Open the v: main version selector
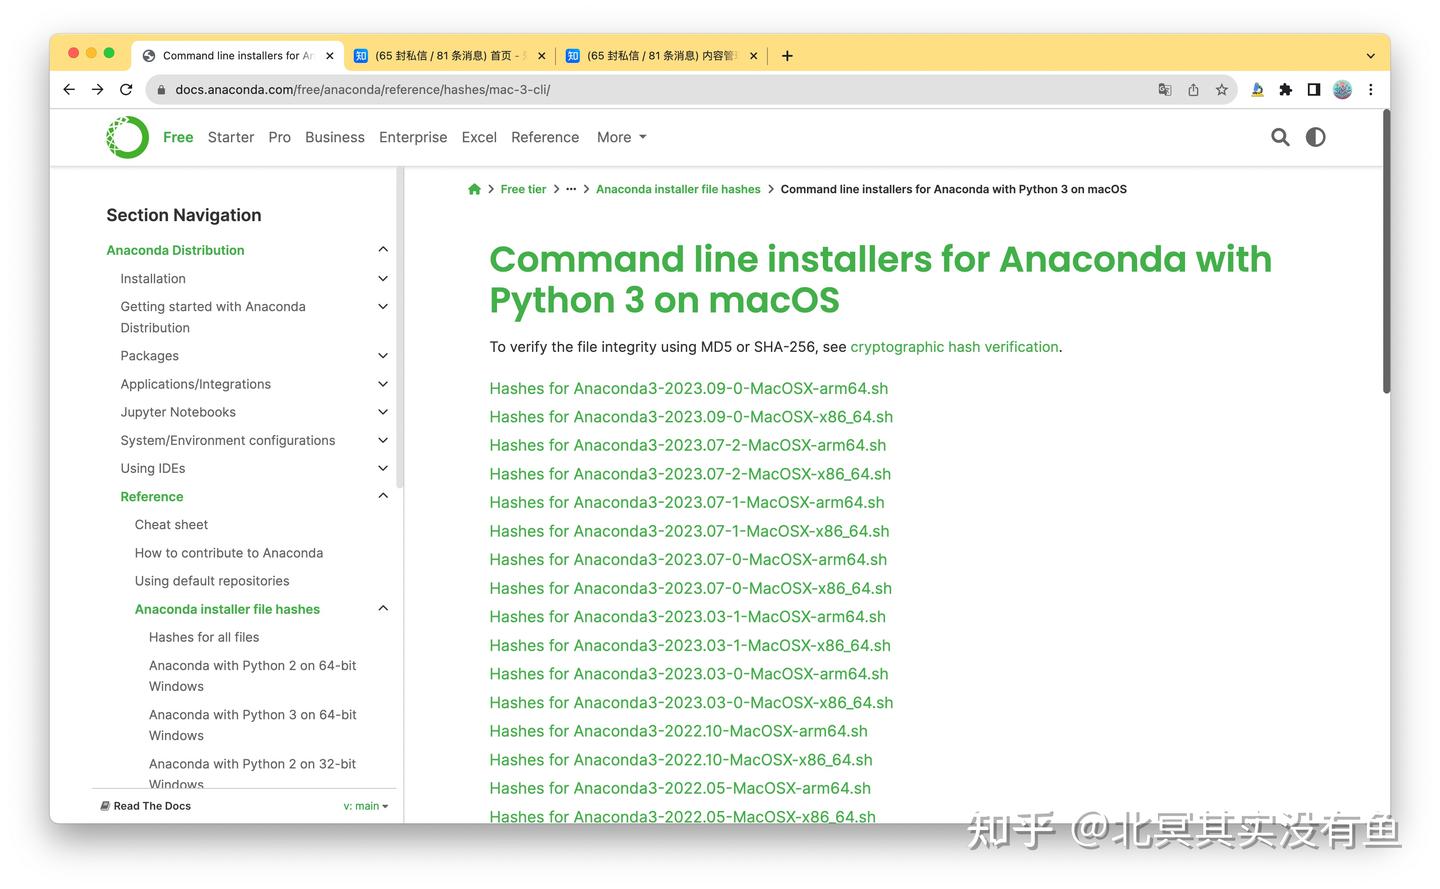 point(366,805)
